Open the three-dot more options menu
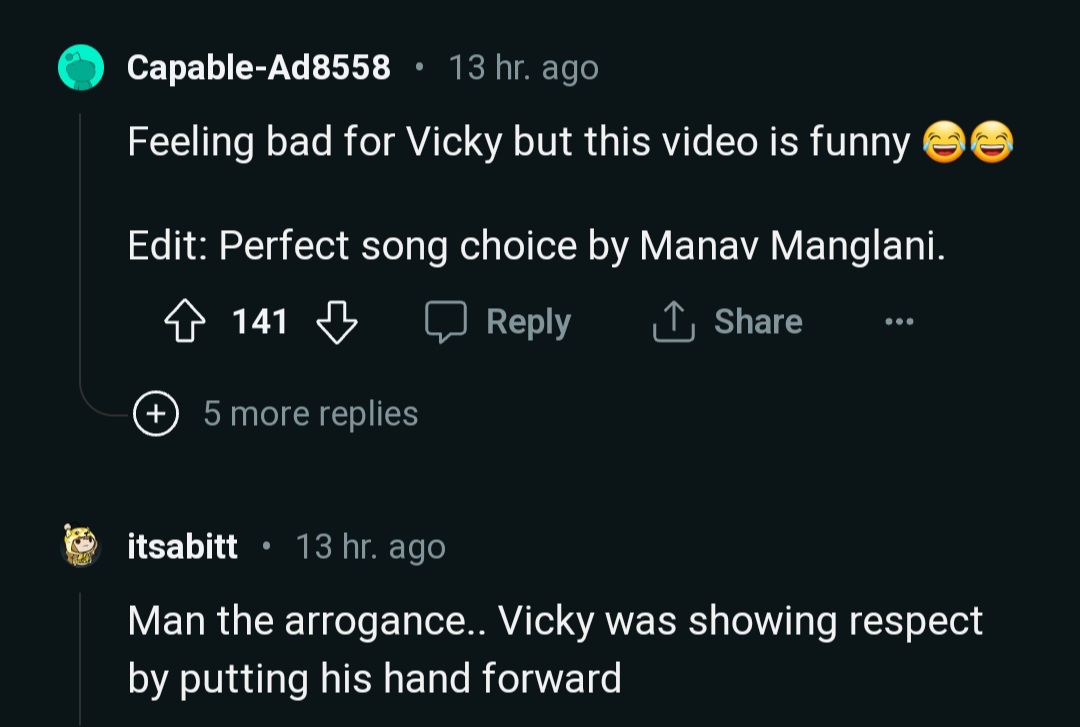The image size is (1080, 727). coord(899,322)
